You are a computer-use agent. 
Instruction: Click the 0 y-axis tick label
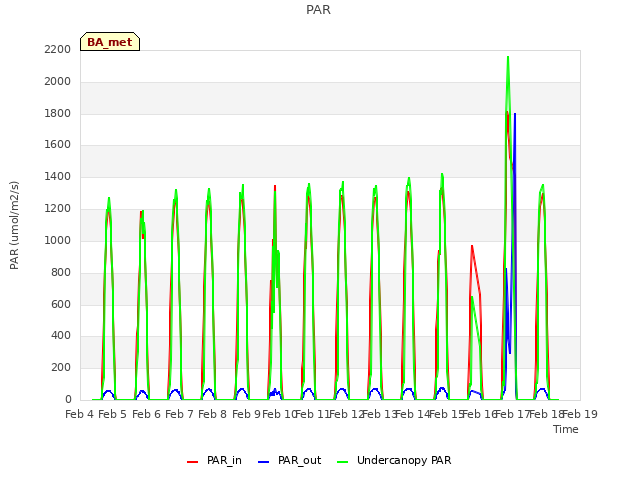pyautogui.click(x=68, y=399)
